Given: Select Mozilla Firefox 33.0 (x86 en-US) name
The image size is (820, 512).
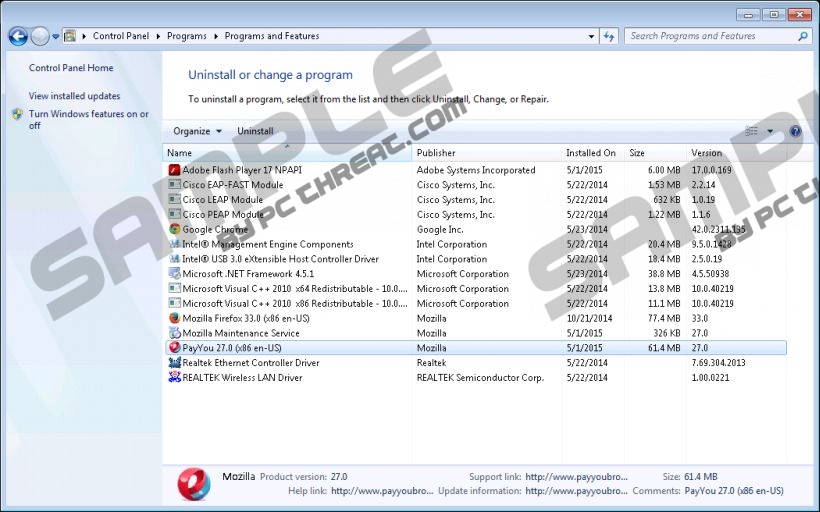Looking at the screenshot, I should 246,318.
